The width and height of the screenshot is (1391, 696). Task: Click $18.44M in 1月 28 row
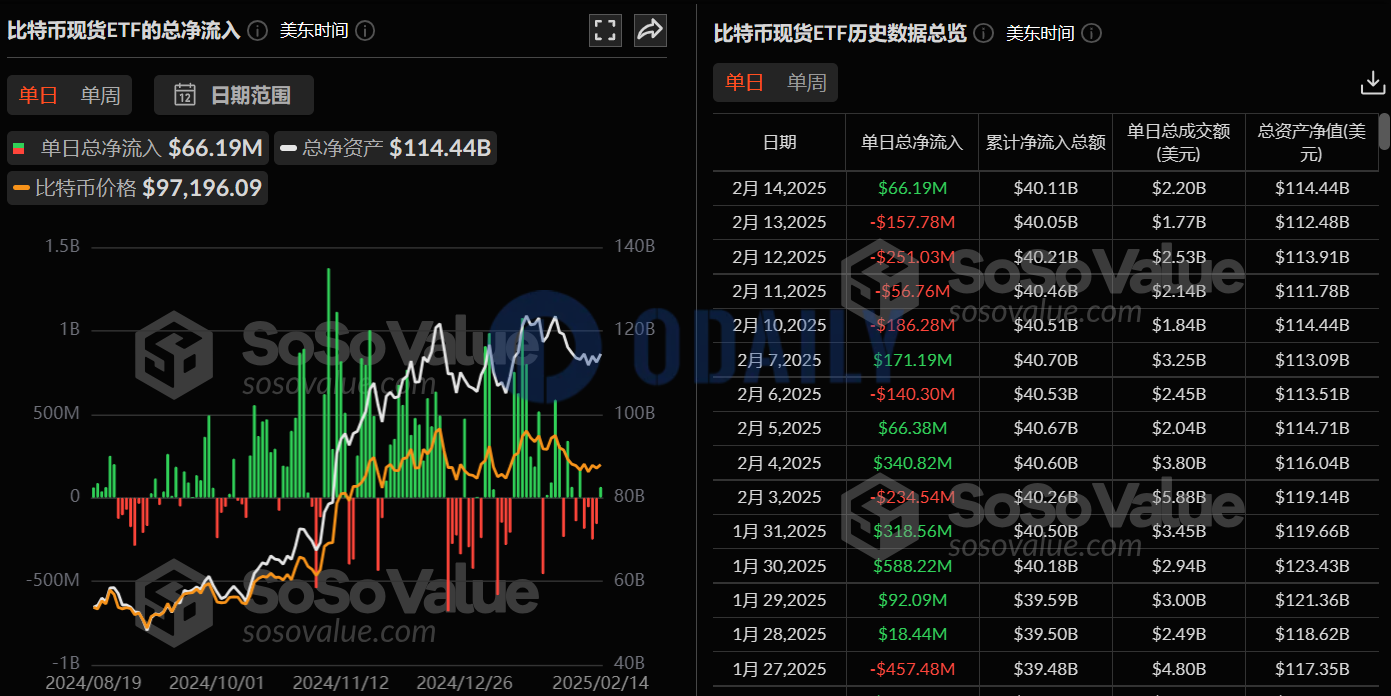click(912, 634)
